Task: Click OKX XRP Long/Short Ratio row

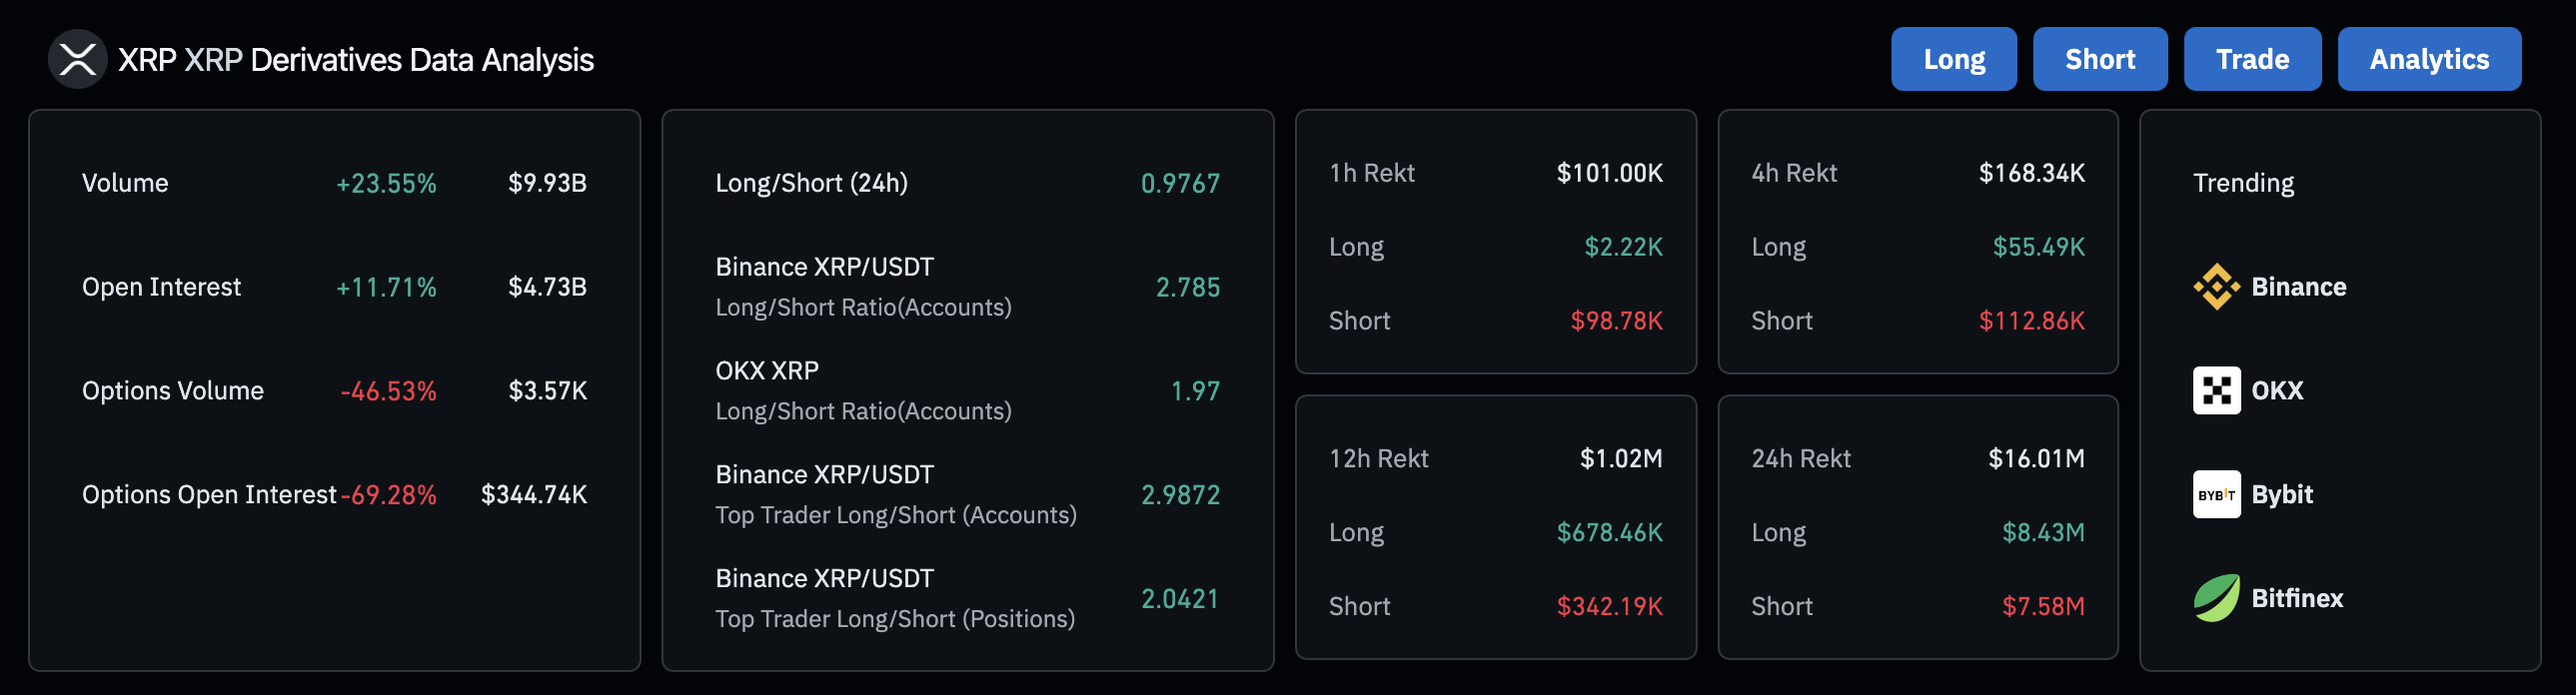Action: (966, 391)
